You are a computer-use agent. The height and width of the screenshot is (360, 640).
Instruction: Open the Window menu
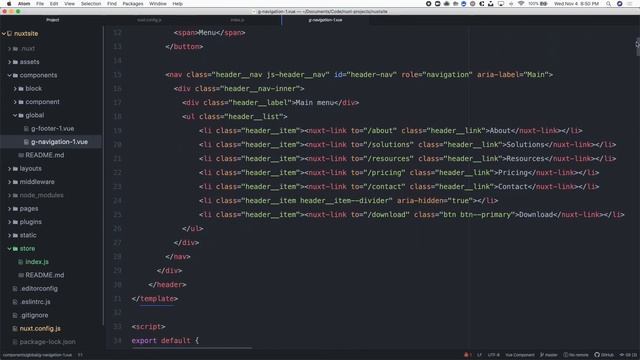pos(158,4)
